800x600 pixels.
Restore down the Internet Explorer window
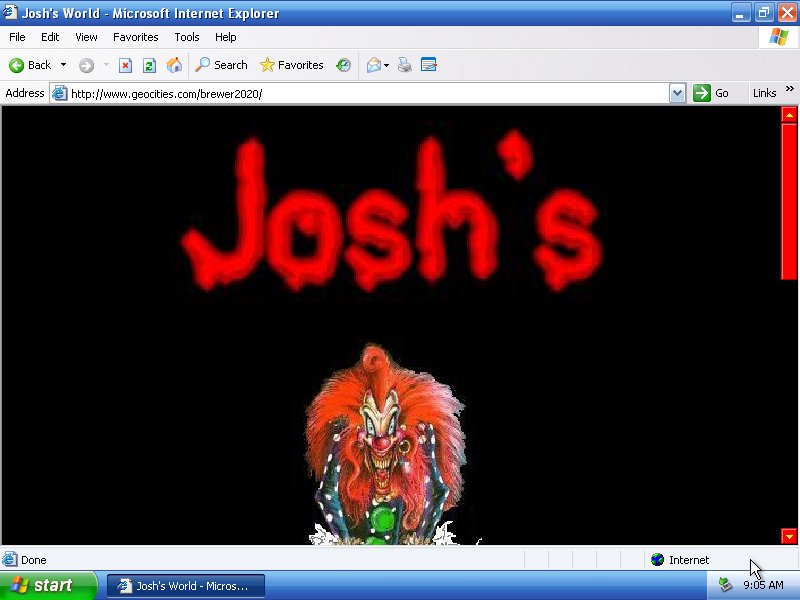764,13
